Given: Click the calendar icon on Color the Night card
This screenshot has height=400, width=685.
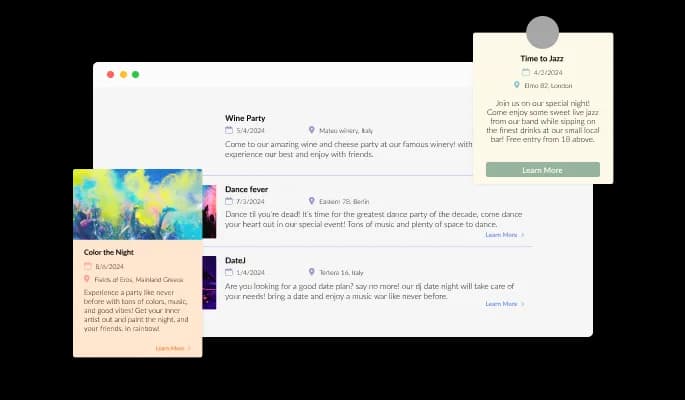Looking at the screenshot, I should (87, 266).
